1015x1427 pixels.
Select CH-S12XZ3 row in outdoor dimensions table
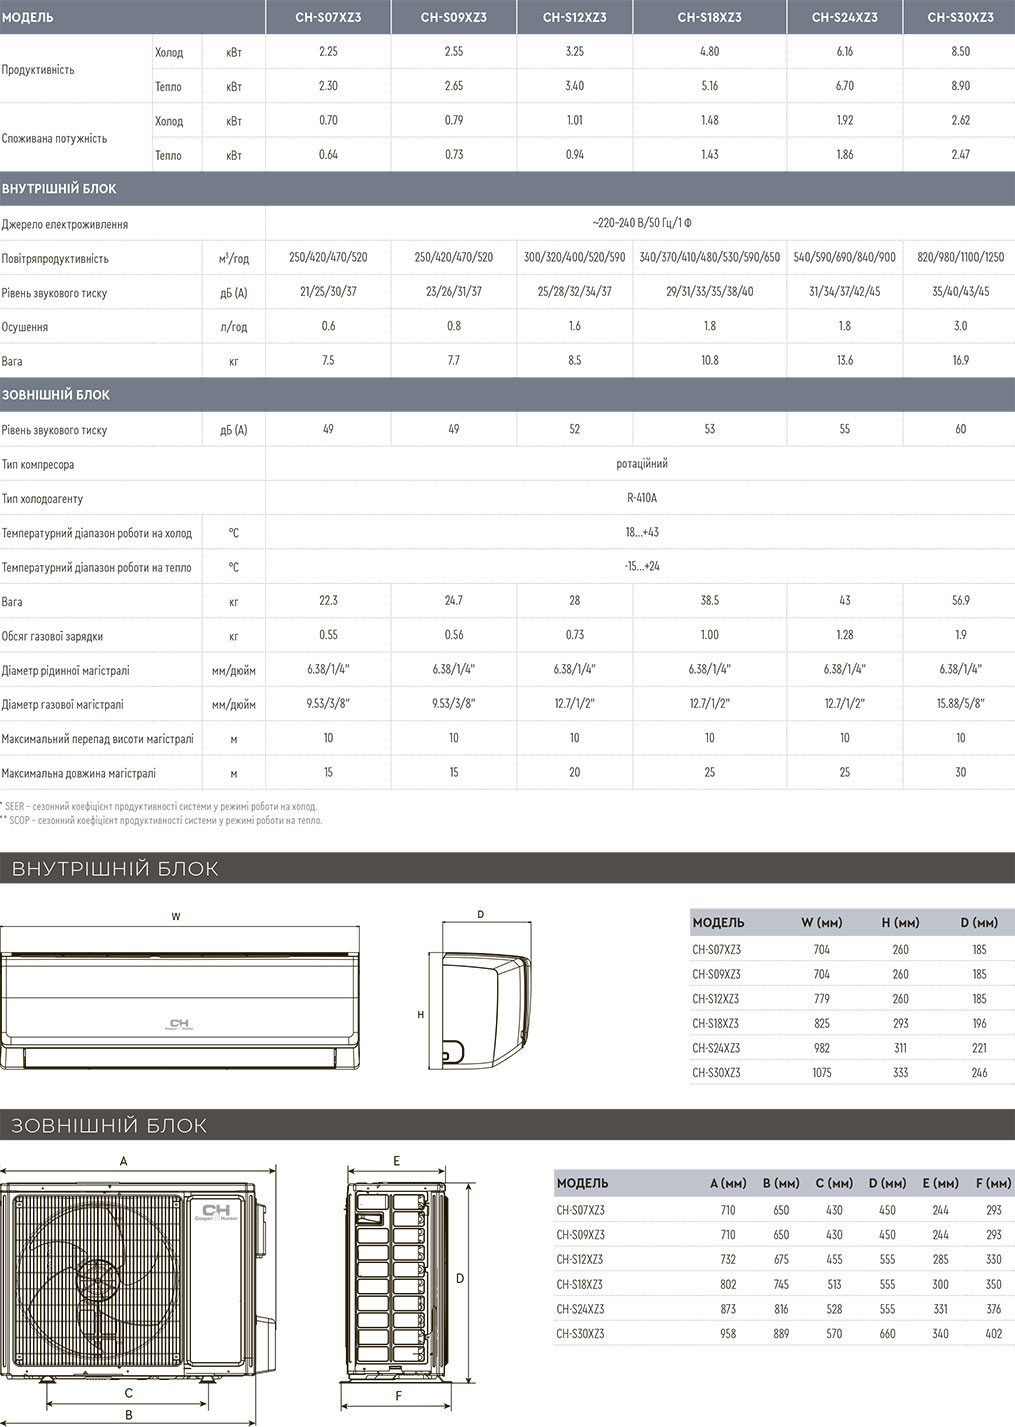click(x=783, y=1259)
